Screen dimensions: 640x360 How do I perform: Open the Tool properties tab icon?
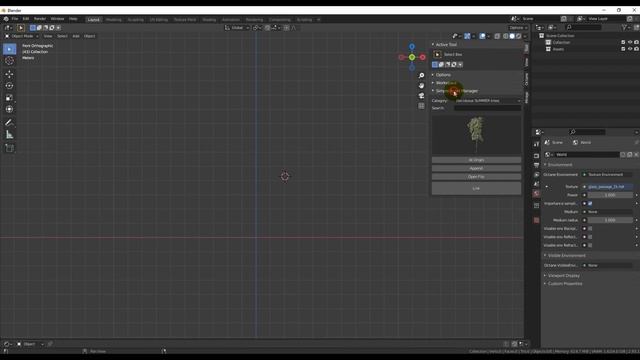coord(536,144)
